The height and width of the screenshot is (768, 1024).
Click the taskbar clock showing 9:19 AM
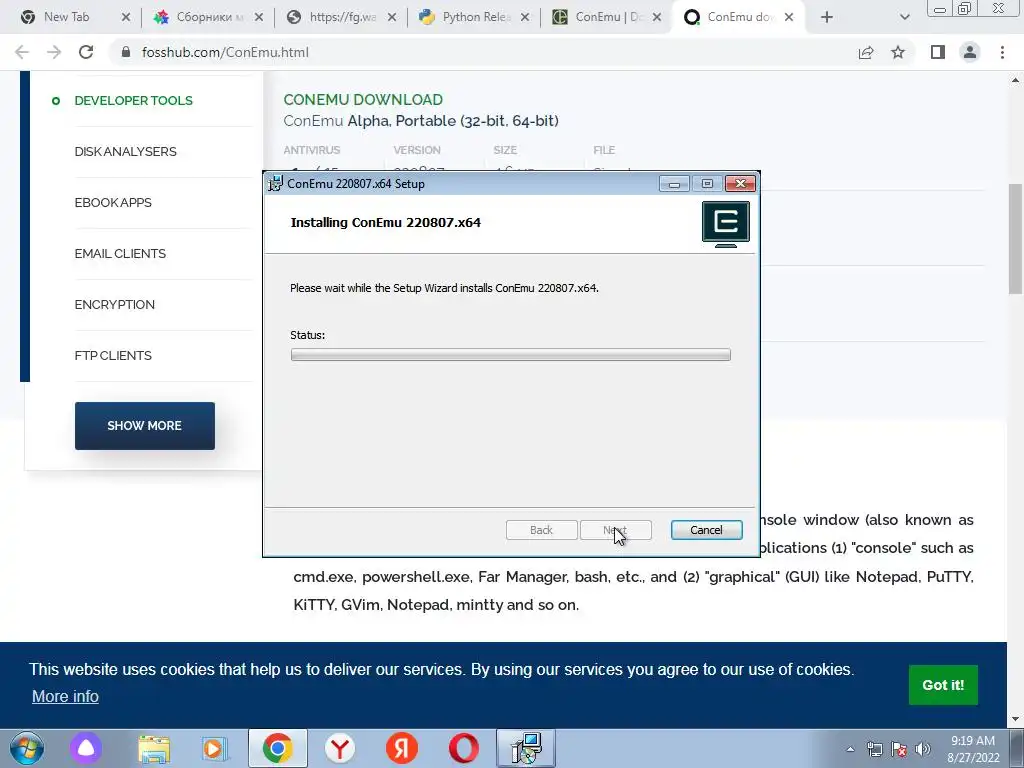tap(973, 749)
